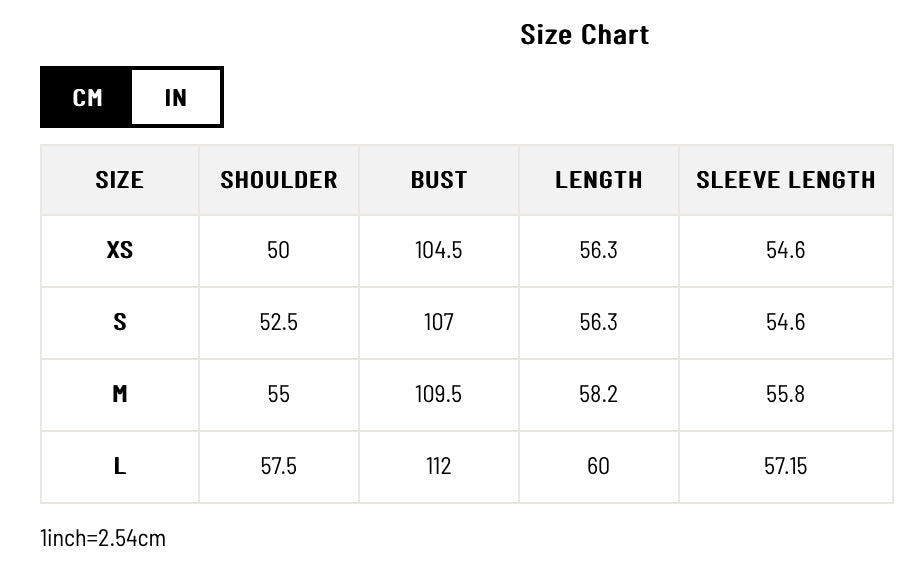Viewport: 915px width, 574px height.
Task: Click the LENGTH column header
Action: point(599,180)
